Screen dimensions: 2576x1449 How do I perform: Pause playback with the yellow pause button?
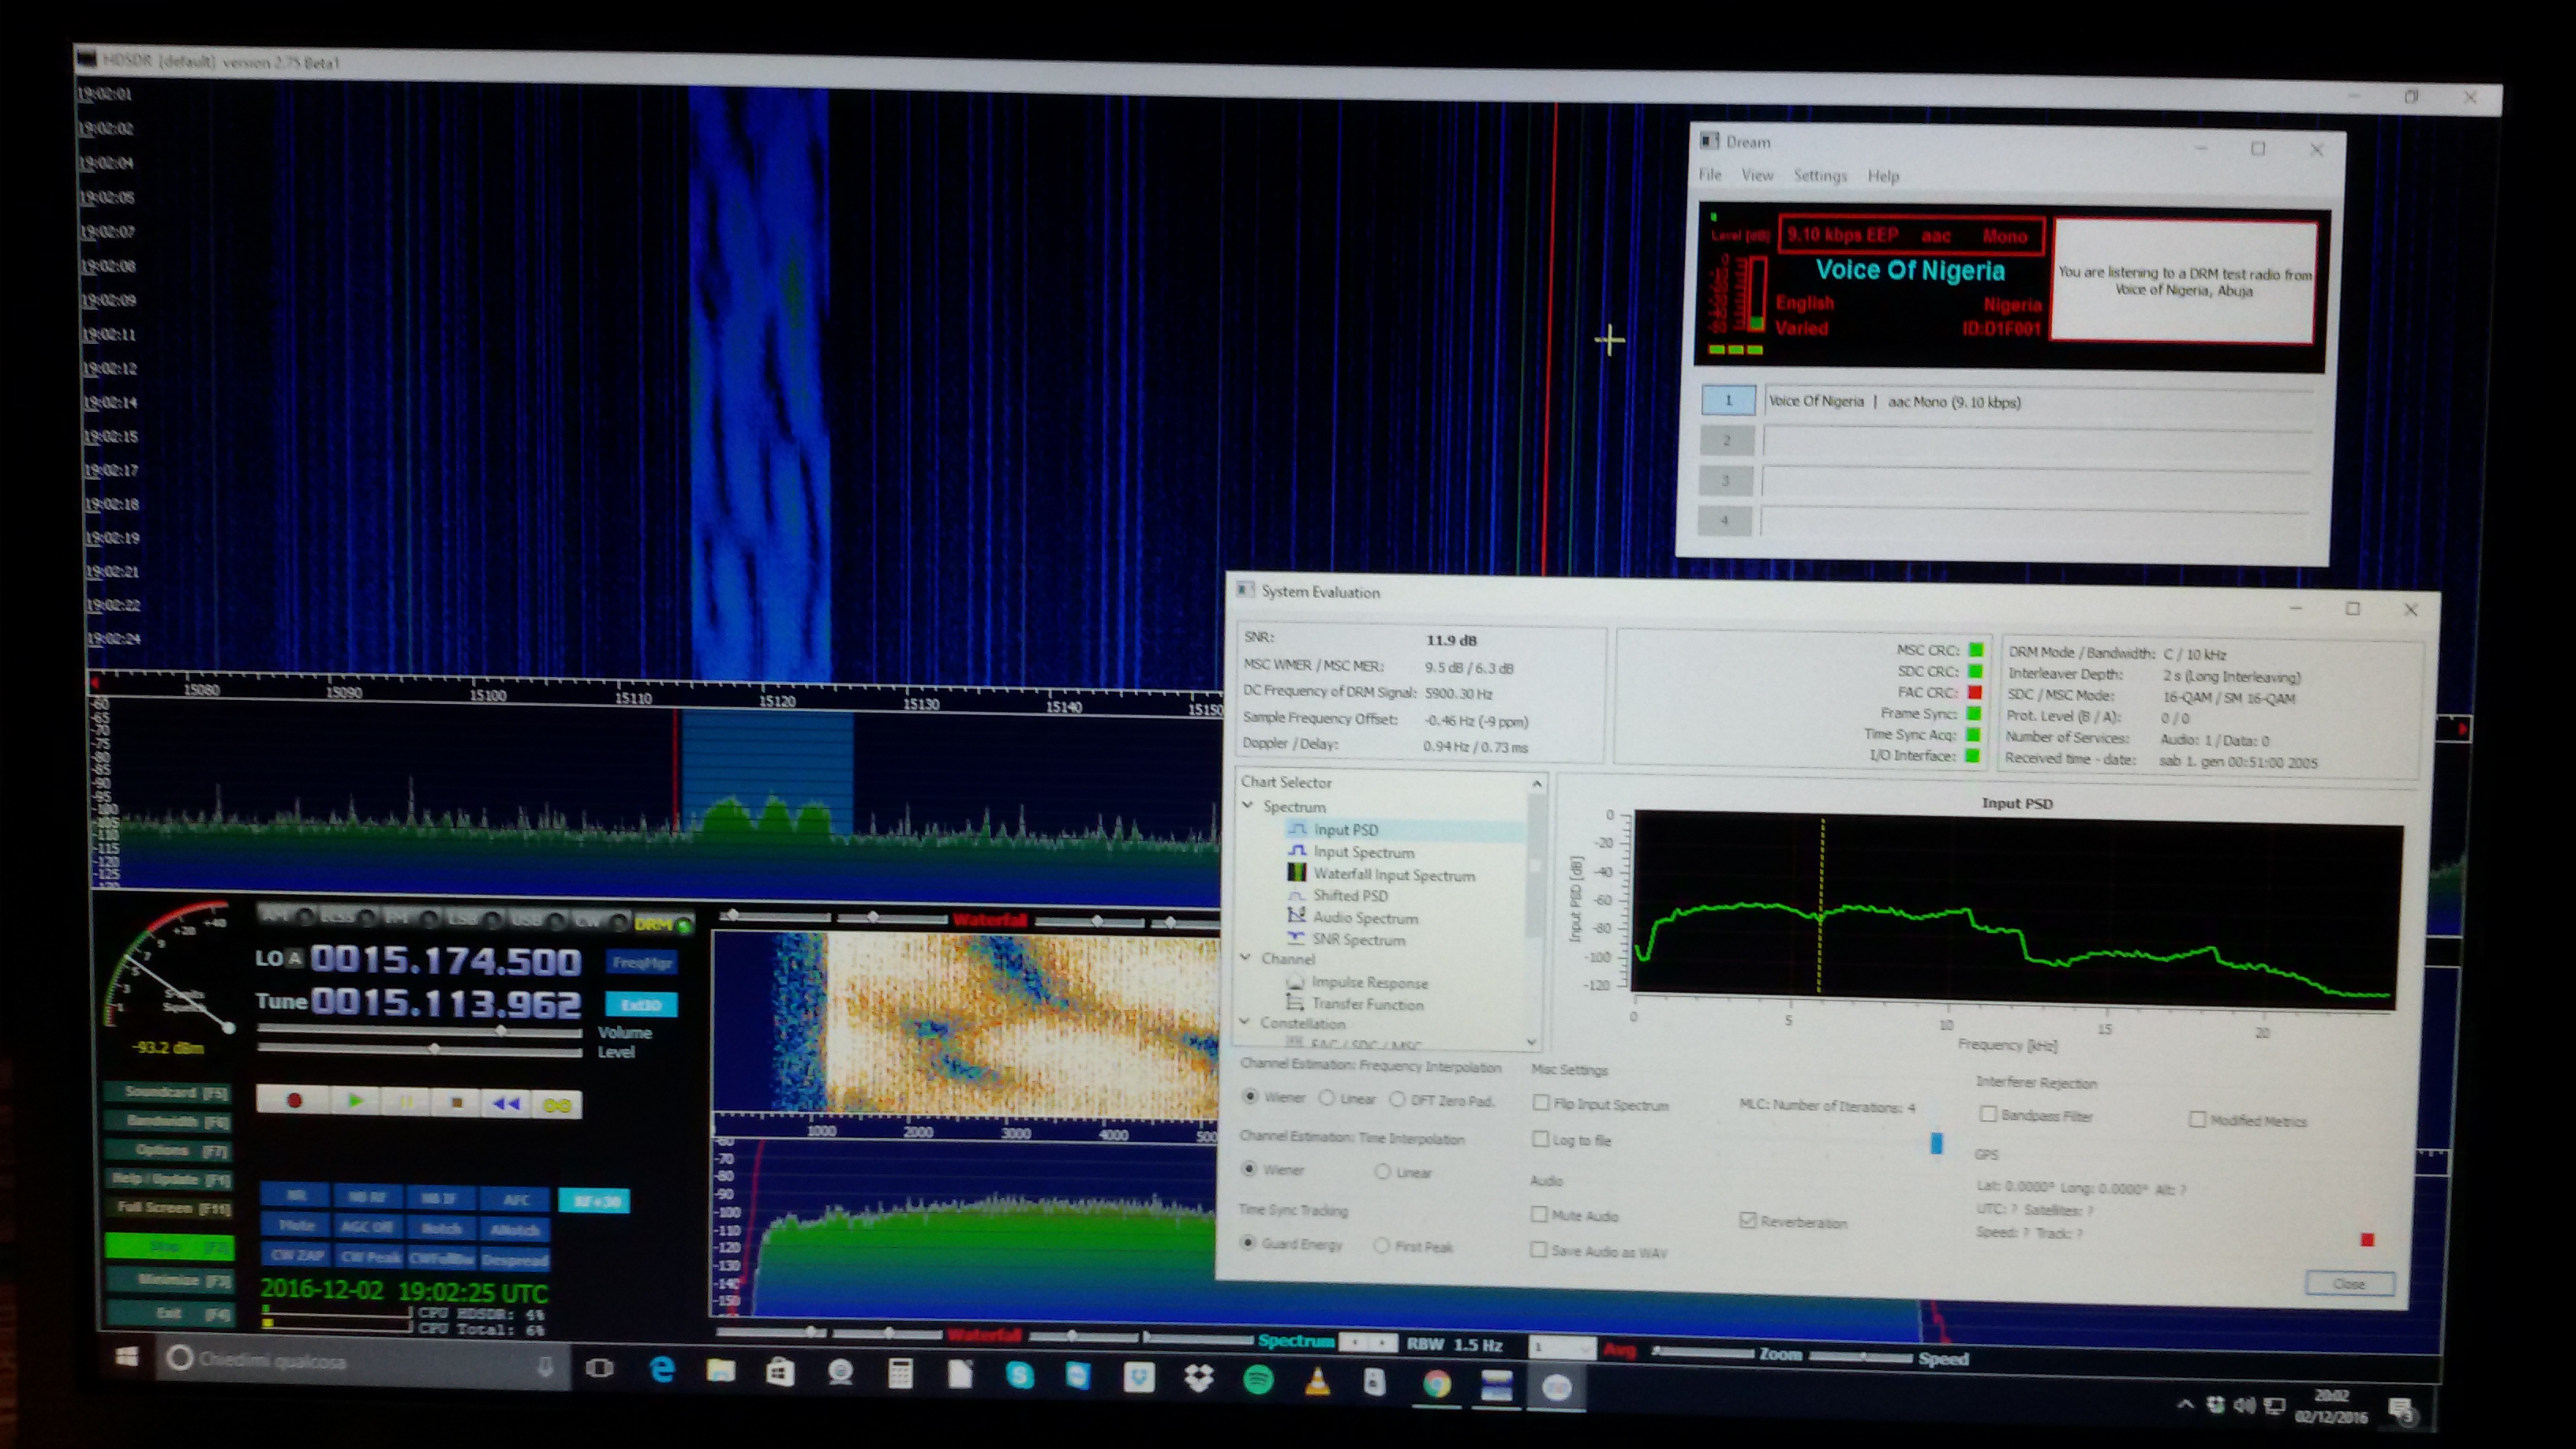coord(406,1101)
